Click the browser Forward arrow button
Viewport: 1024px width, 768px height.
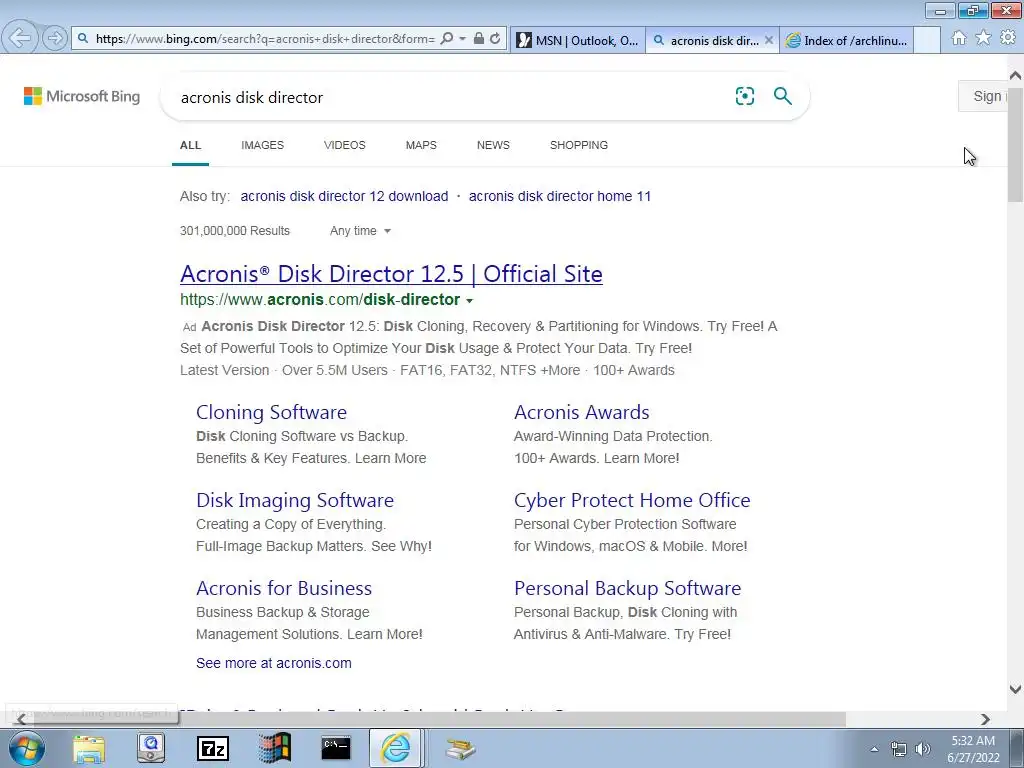point(55,39)
